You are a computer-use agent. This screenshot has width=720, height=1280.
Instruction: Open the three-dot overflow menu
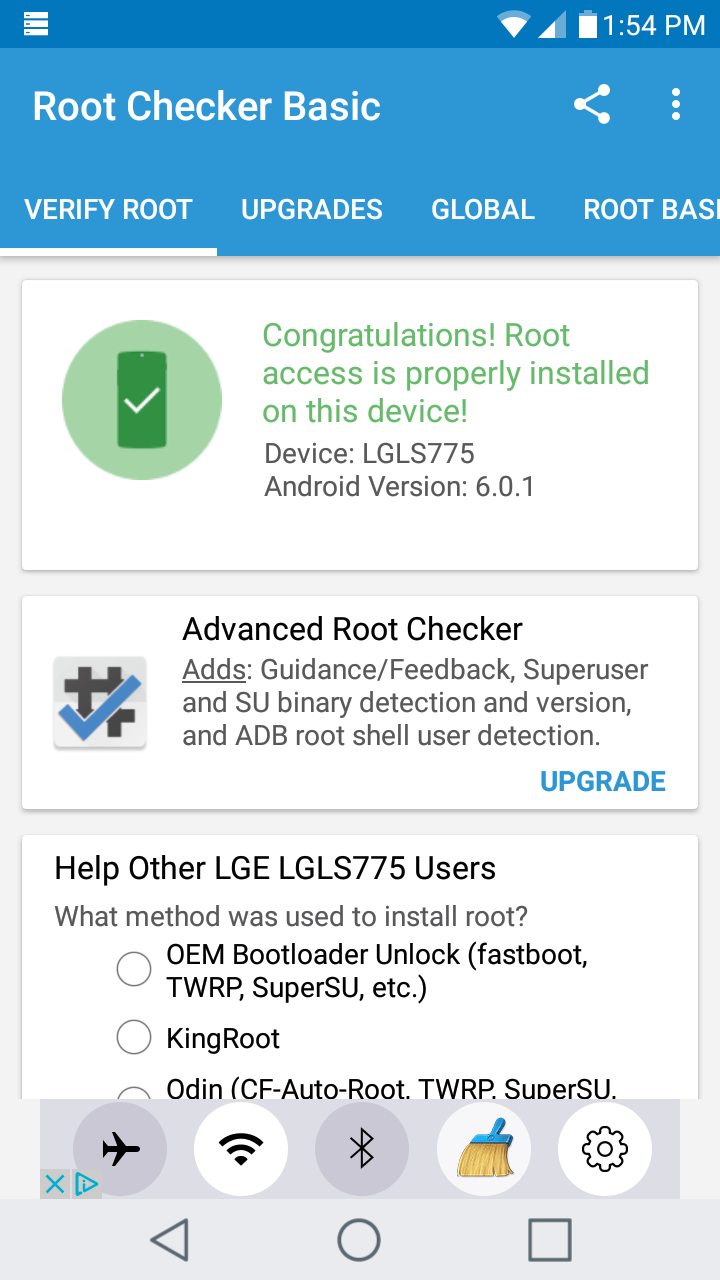(677, 105)
